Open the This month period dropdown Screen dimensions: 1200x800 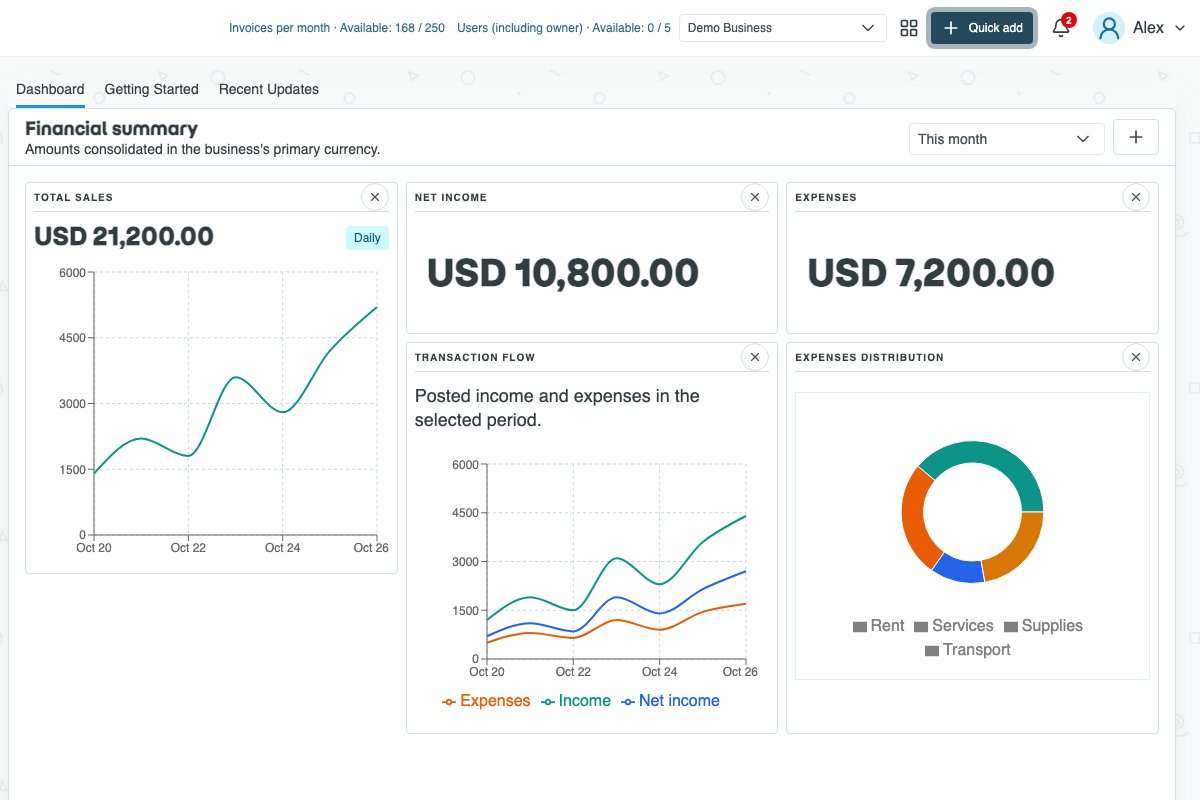pyautogui.click(x=1006, y=139)
